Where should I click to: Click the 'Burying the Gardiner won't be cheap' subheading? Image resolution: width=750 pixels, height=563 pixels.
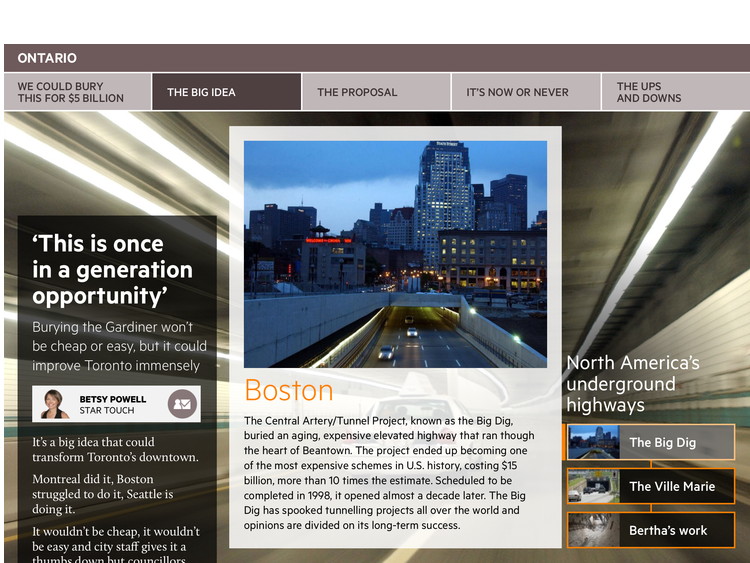coord(120,346)
